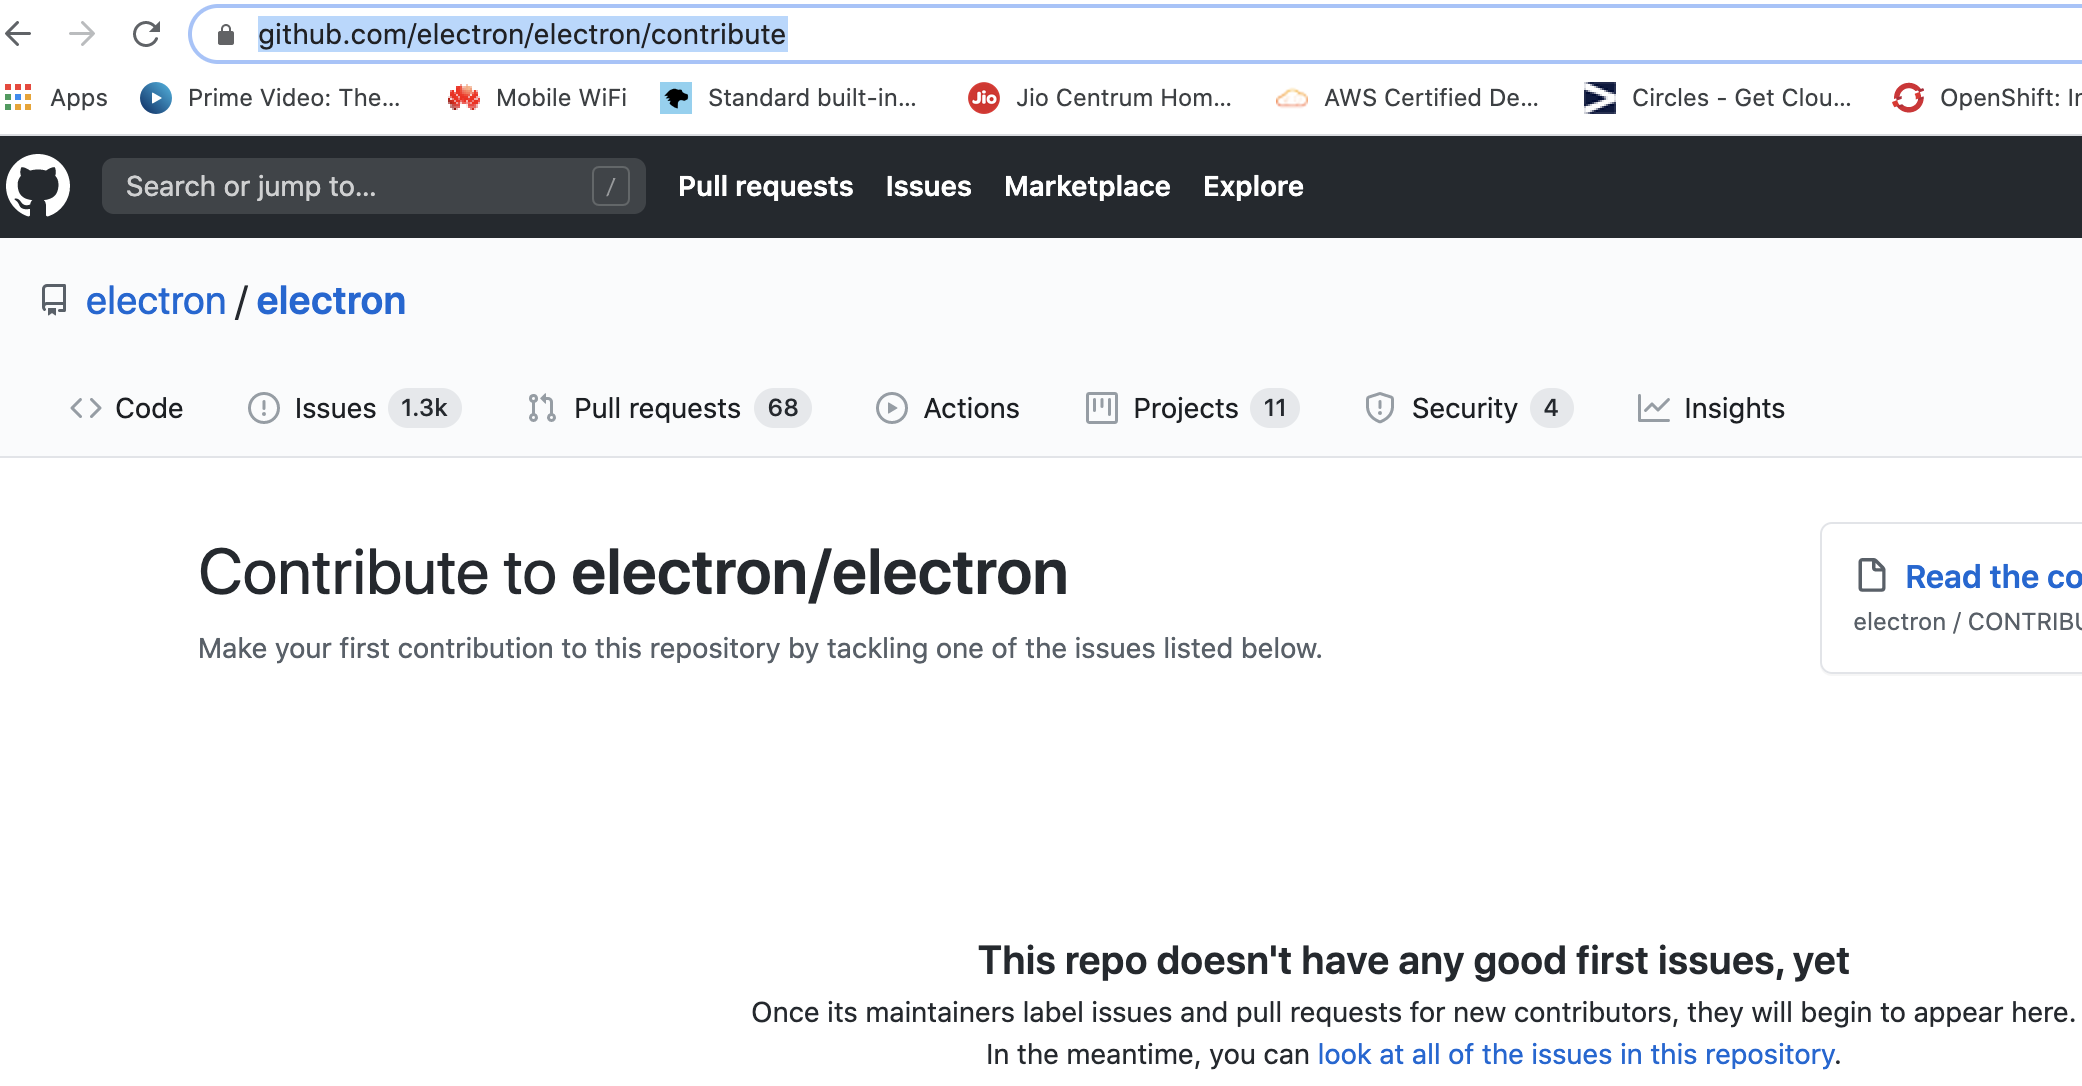This screenshot has height=1086, width=2082.
Task: Click 'This repo doesn't have any good first issues' heading
Action: tap(1413, 960)
